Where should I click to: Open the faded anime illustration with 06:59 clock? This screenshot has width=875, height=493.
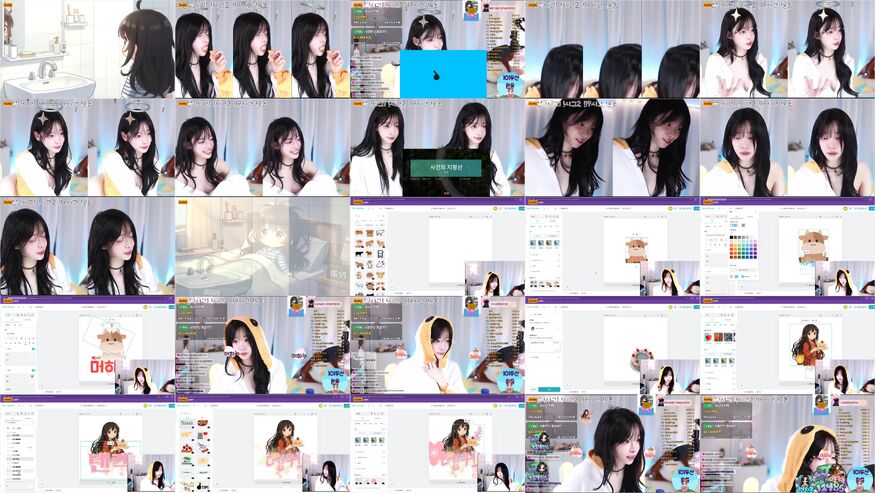[x=262, y=246]
